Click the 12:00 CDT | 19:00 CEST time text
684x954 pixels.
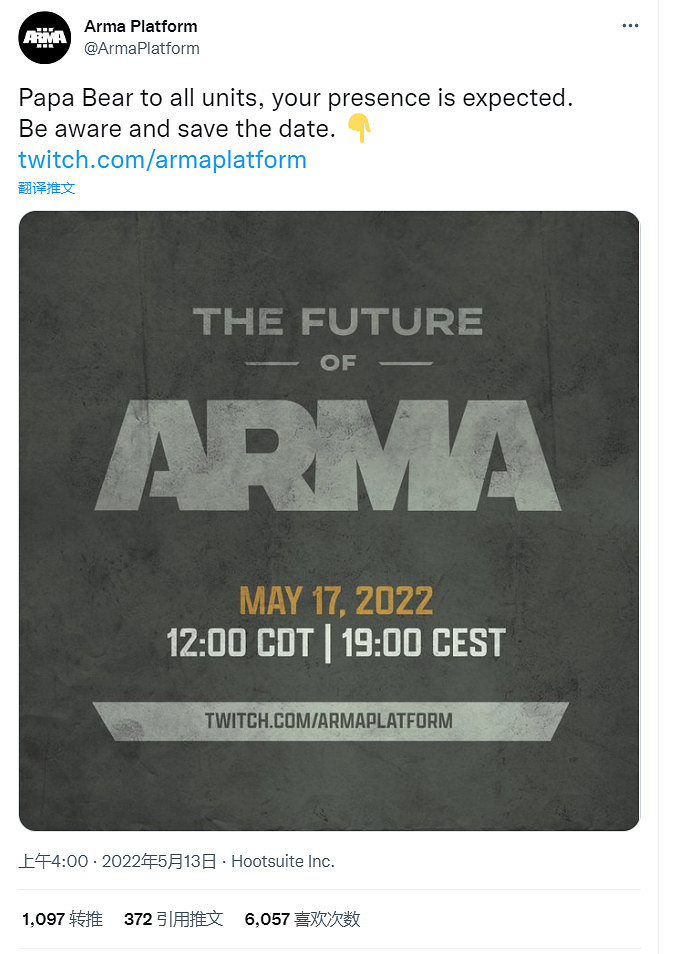[x=336, y=643]
